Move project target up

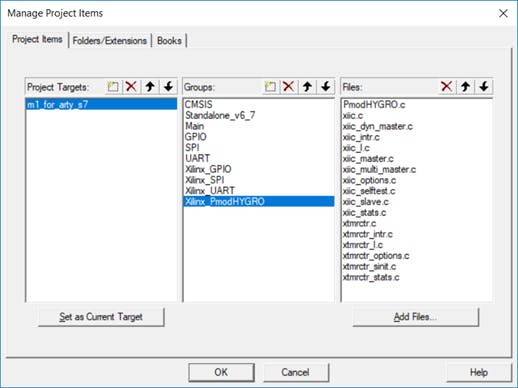coord(150,87)
